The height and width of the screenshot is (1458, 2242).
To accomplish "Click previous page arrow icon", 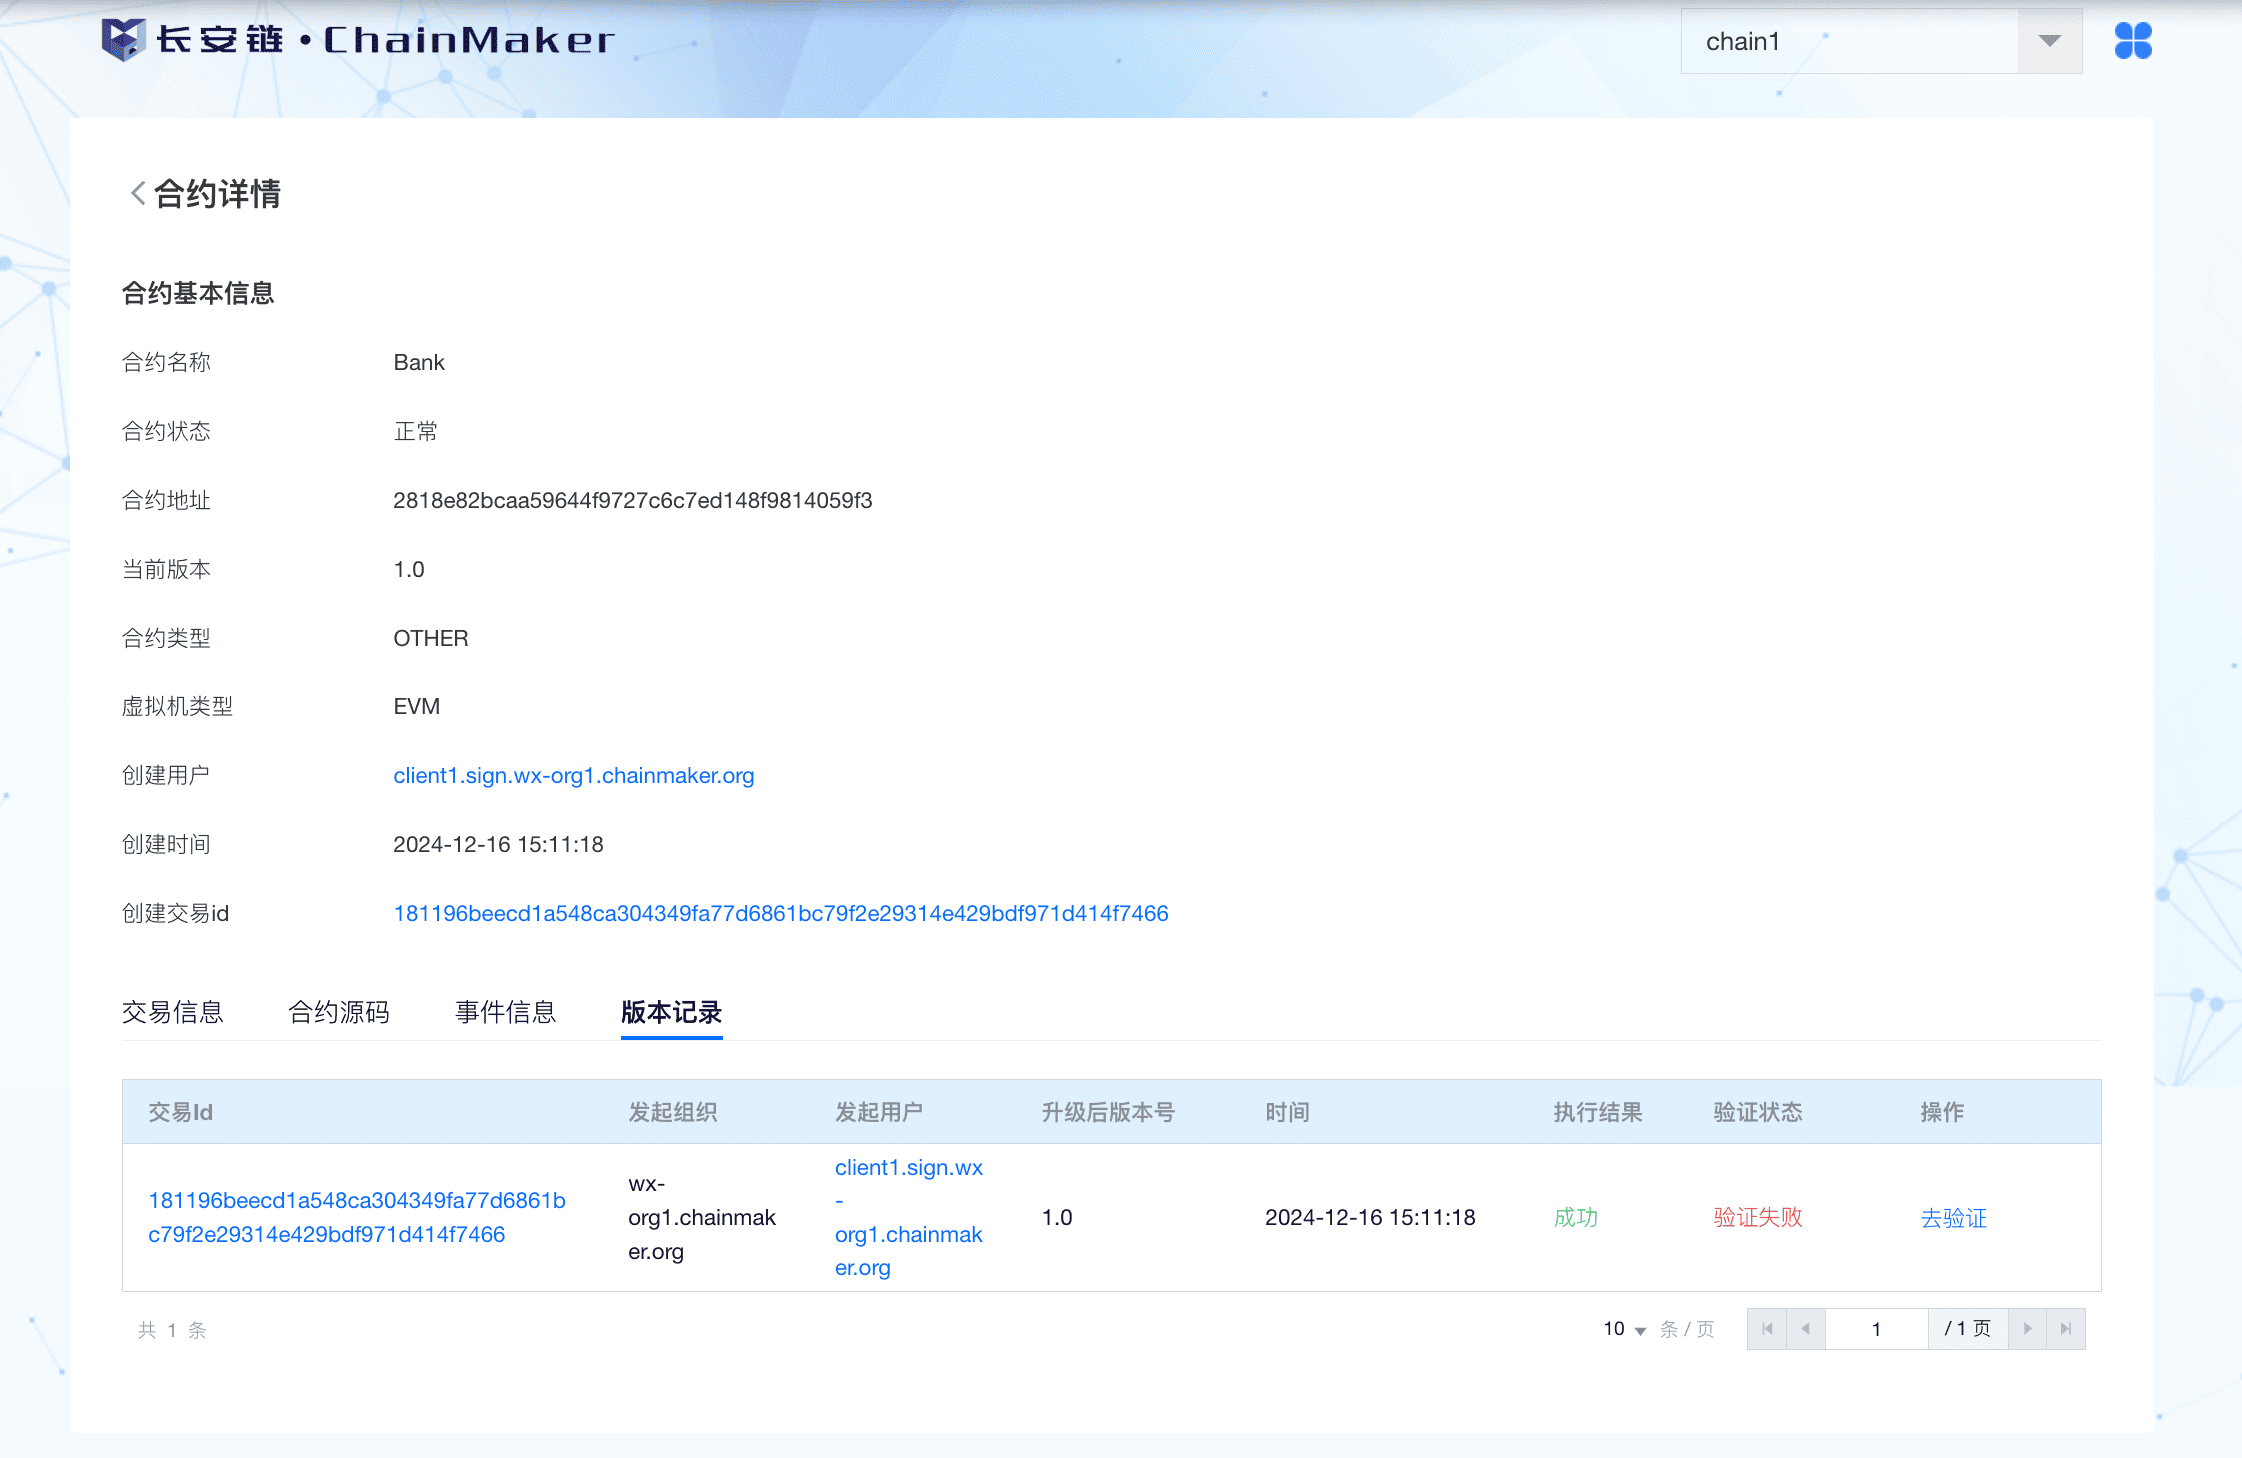I will (1805, 1329).
